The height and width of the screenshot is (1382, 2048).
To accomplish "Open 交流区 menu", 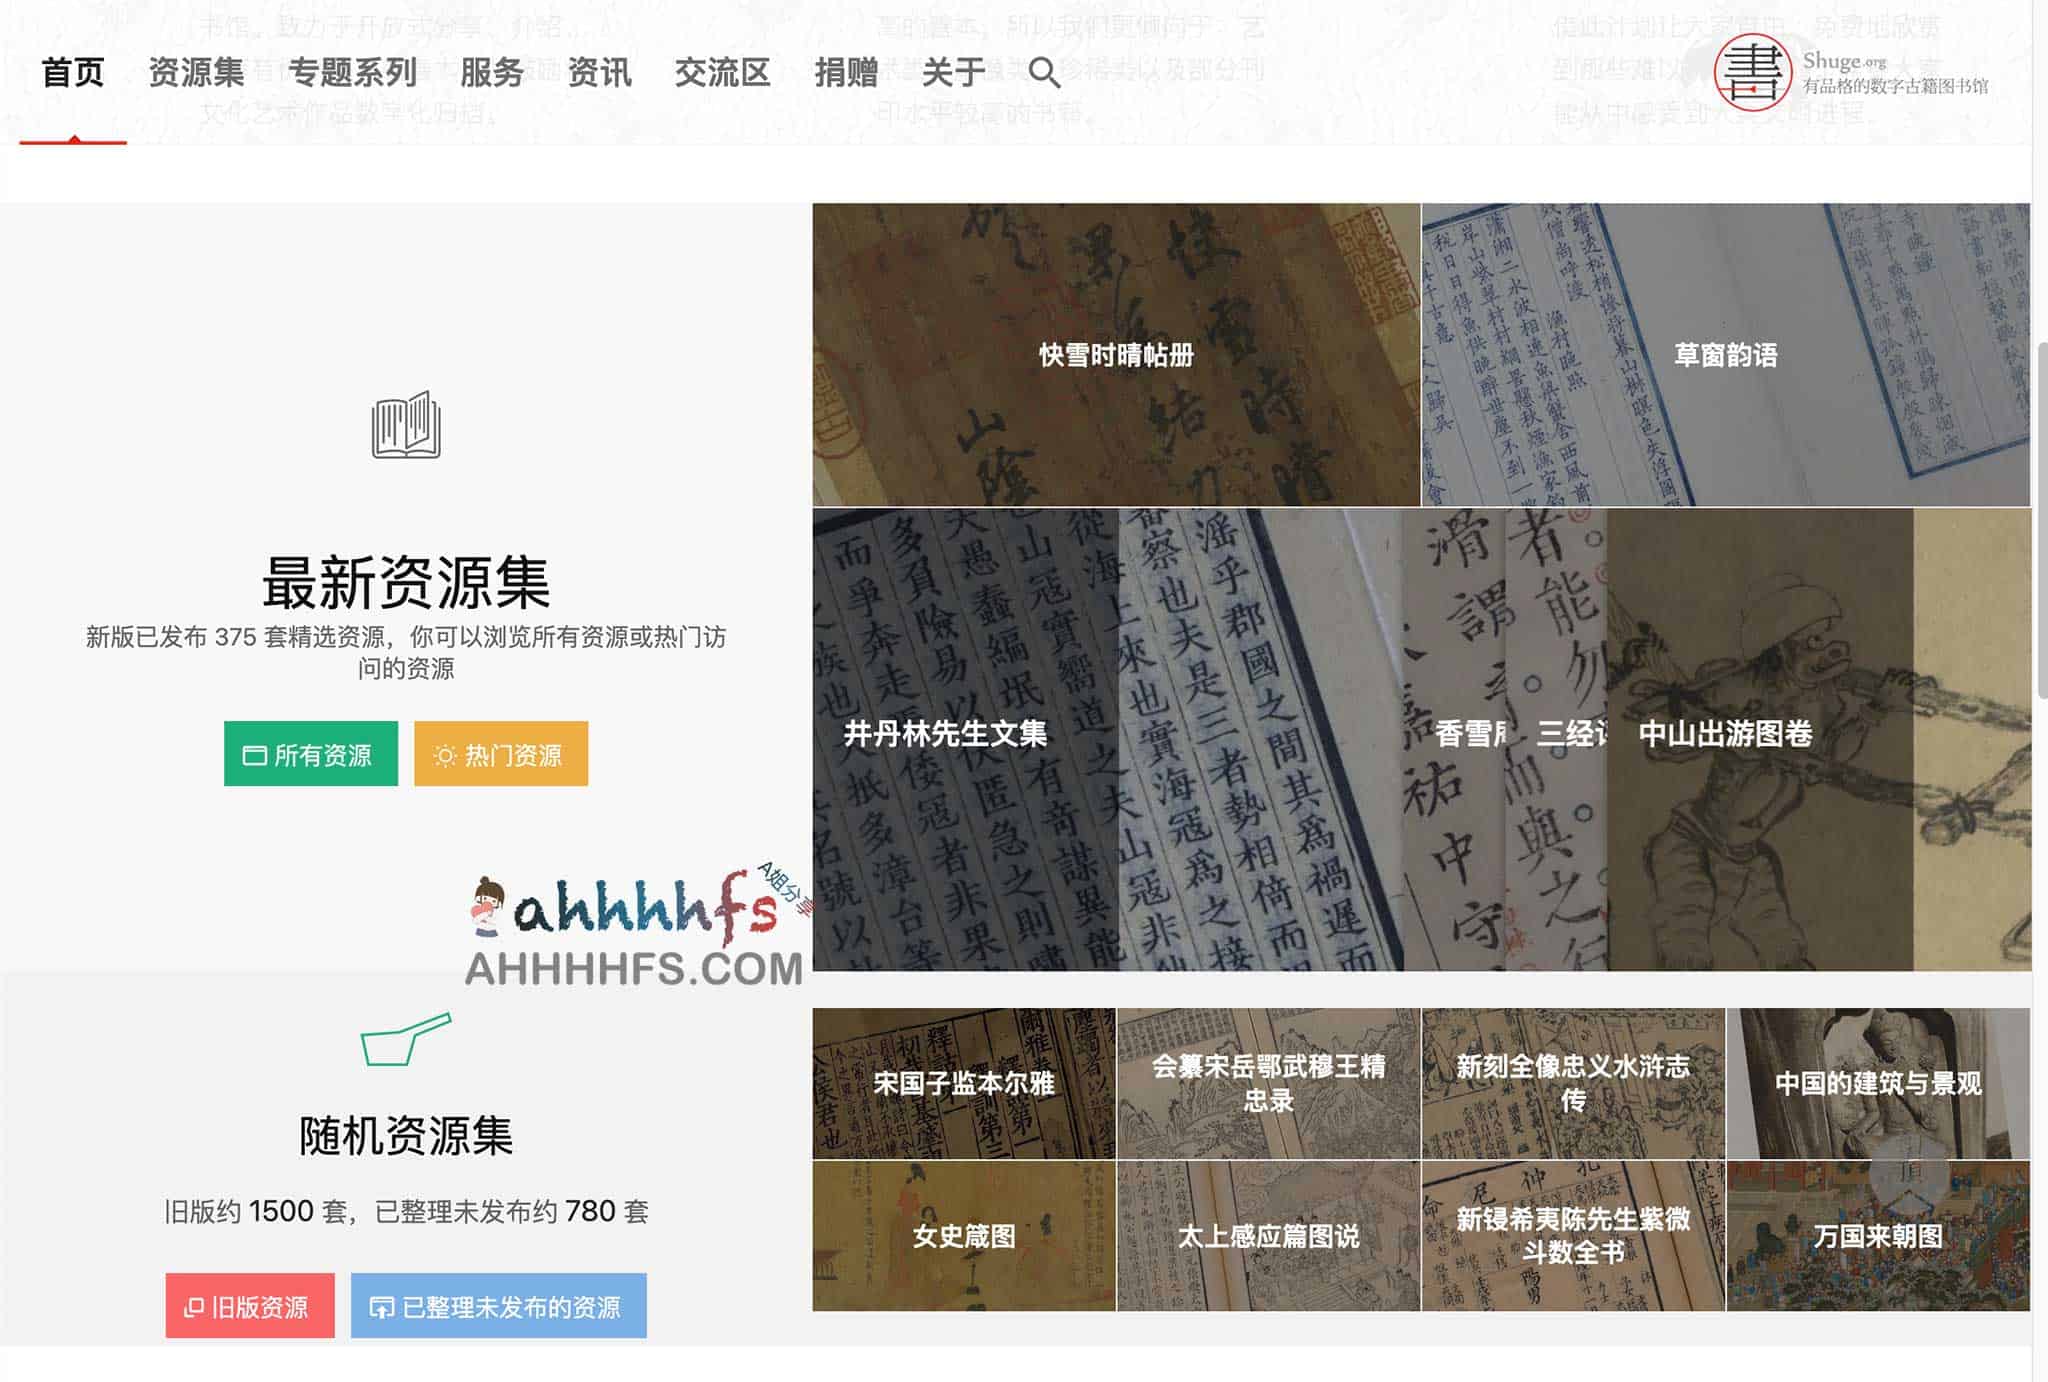I will coord(722,72).
